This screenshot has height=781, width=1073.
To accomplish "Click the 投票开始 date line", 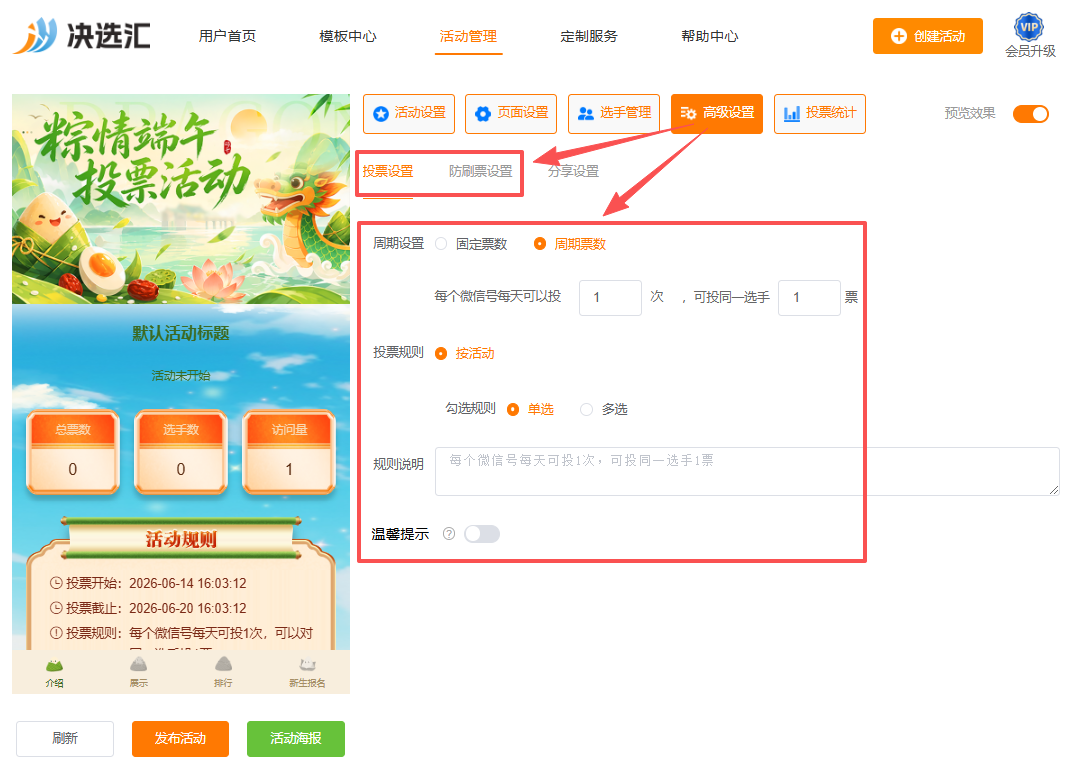I will pos(148,583).
